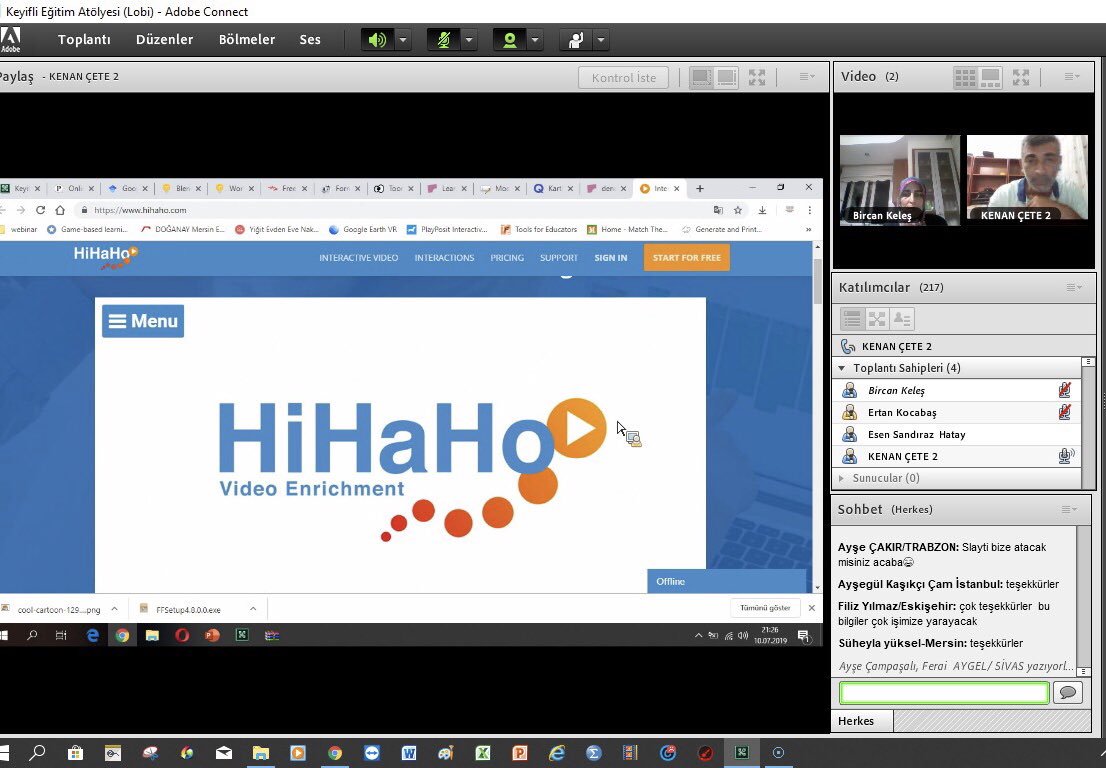Open the Sohbet pod options menu
1106x768 pixels.
coord(1069,509)
